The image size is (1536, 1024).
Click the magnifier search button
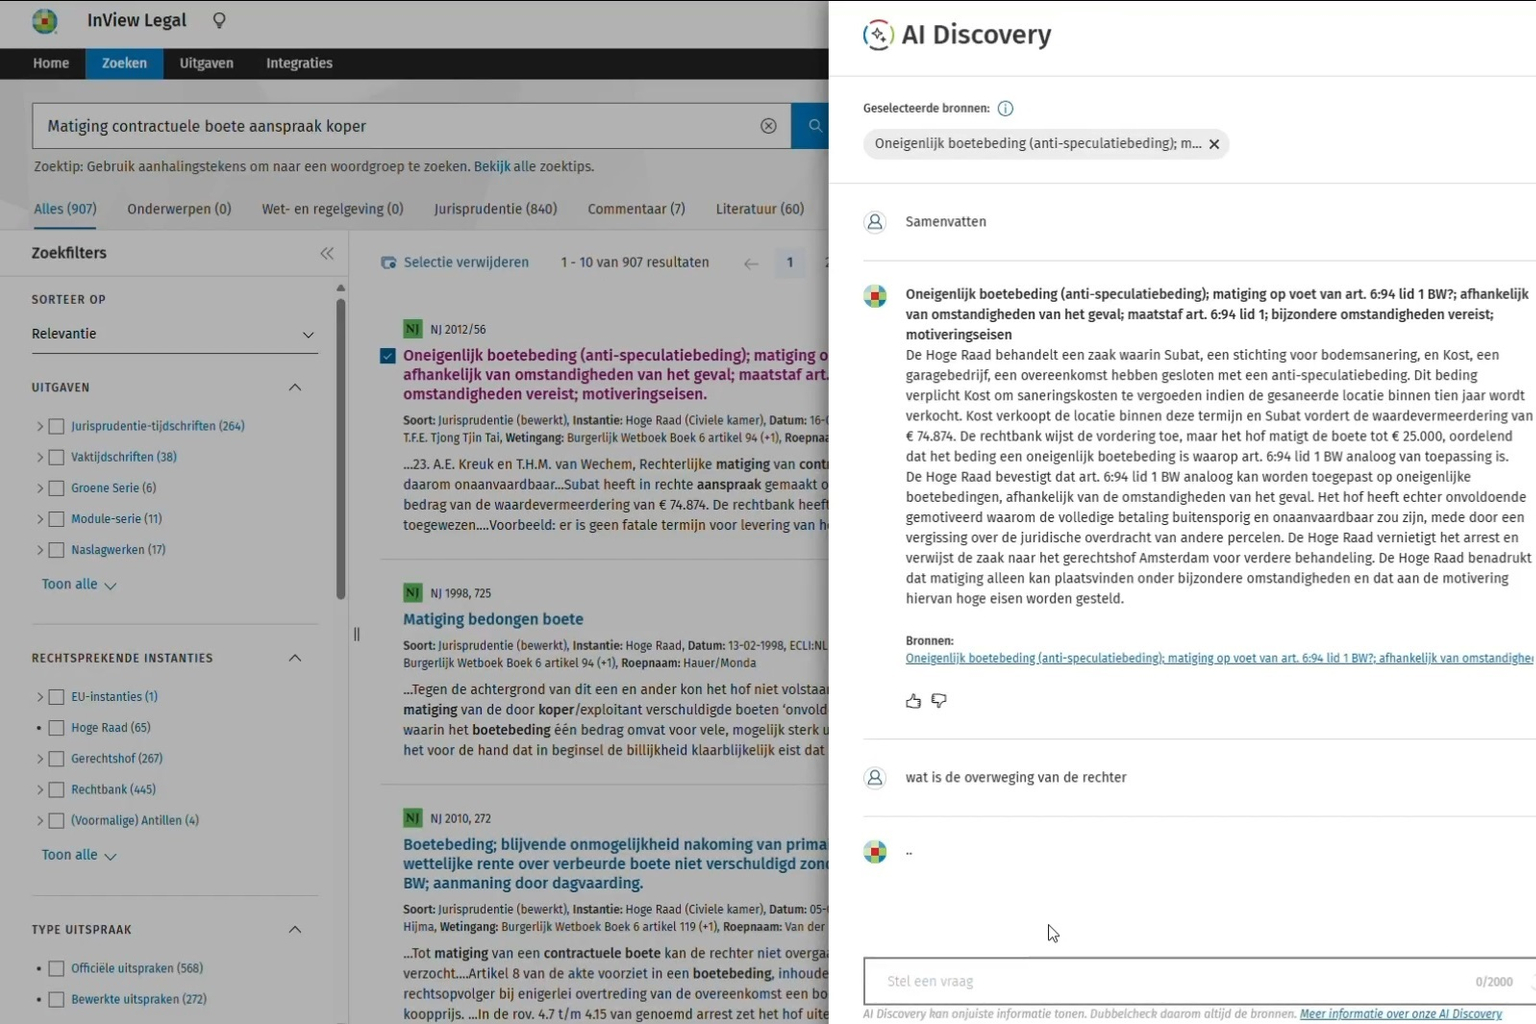tap(814, 126)
